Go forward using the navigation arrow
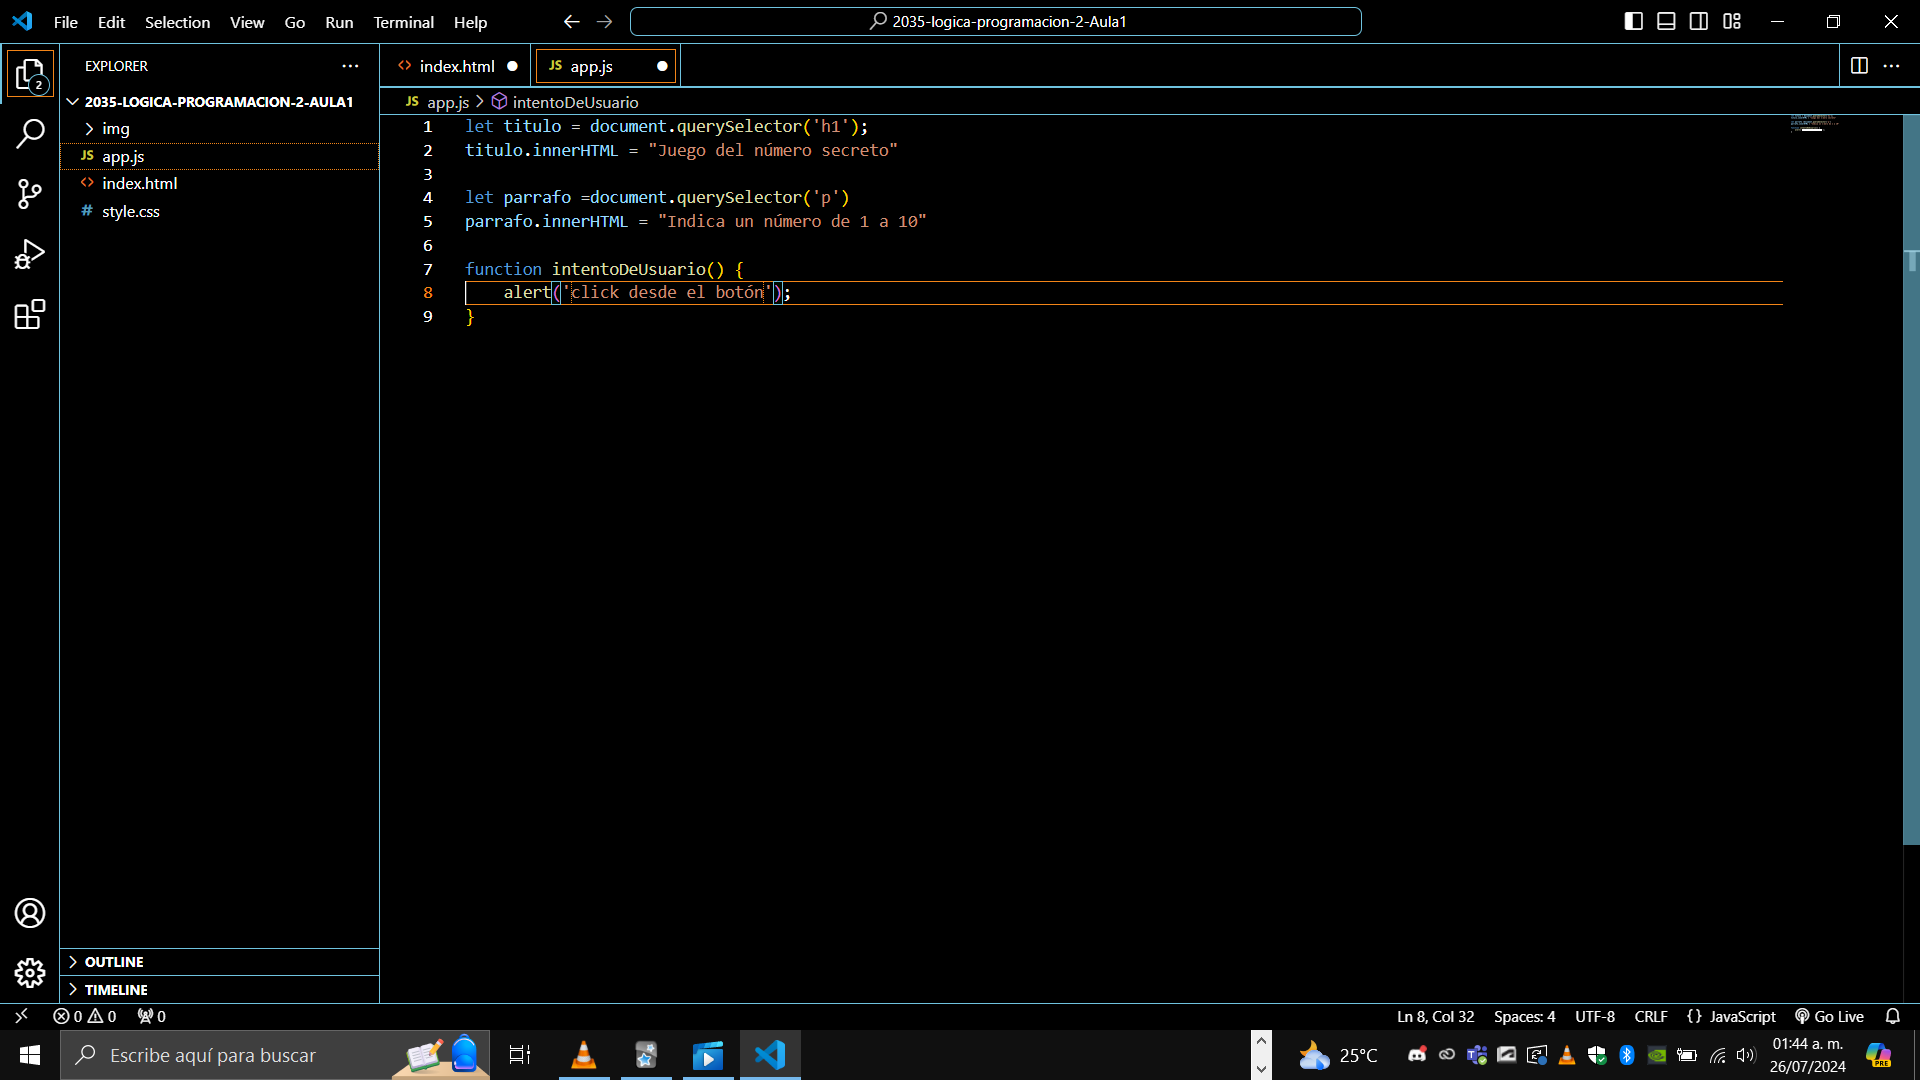The height and width of the screenshot is (1080, 1920). [x=604, y=22]
